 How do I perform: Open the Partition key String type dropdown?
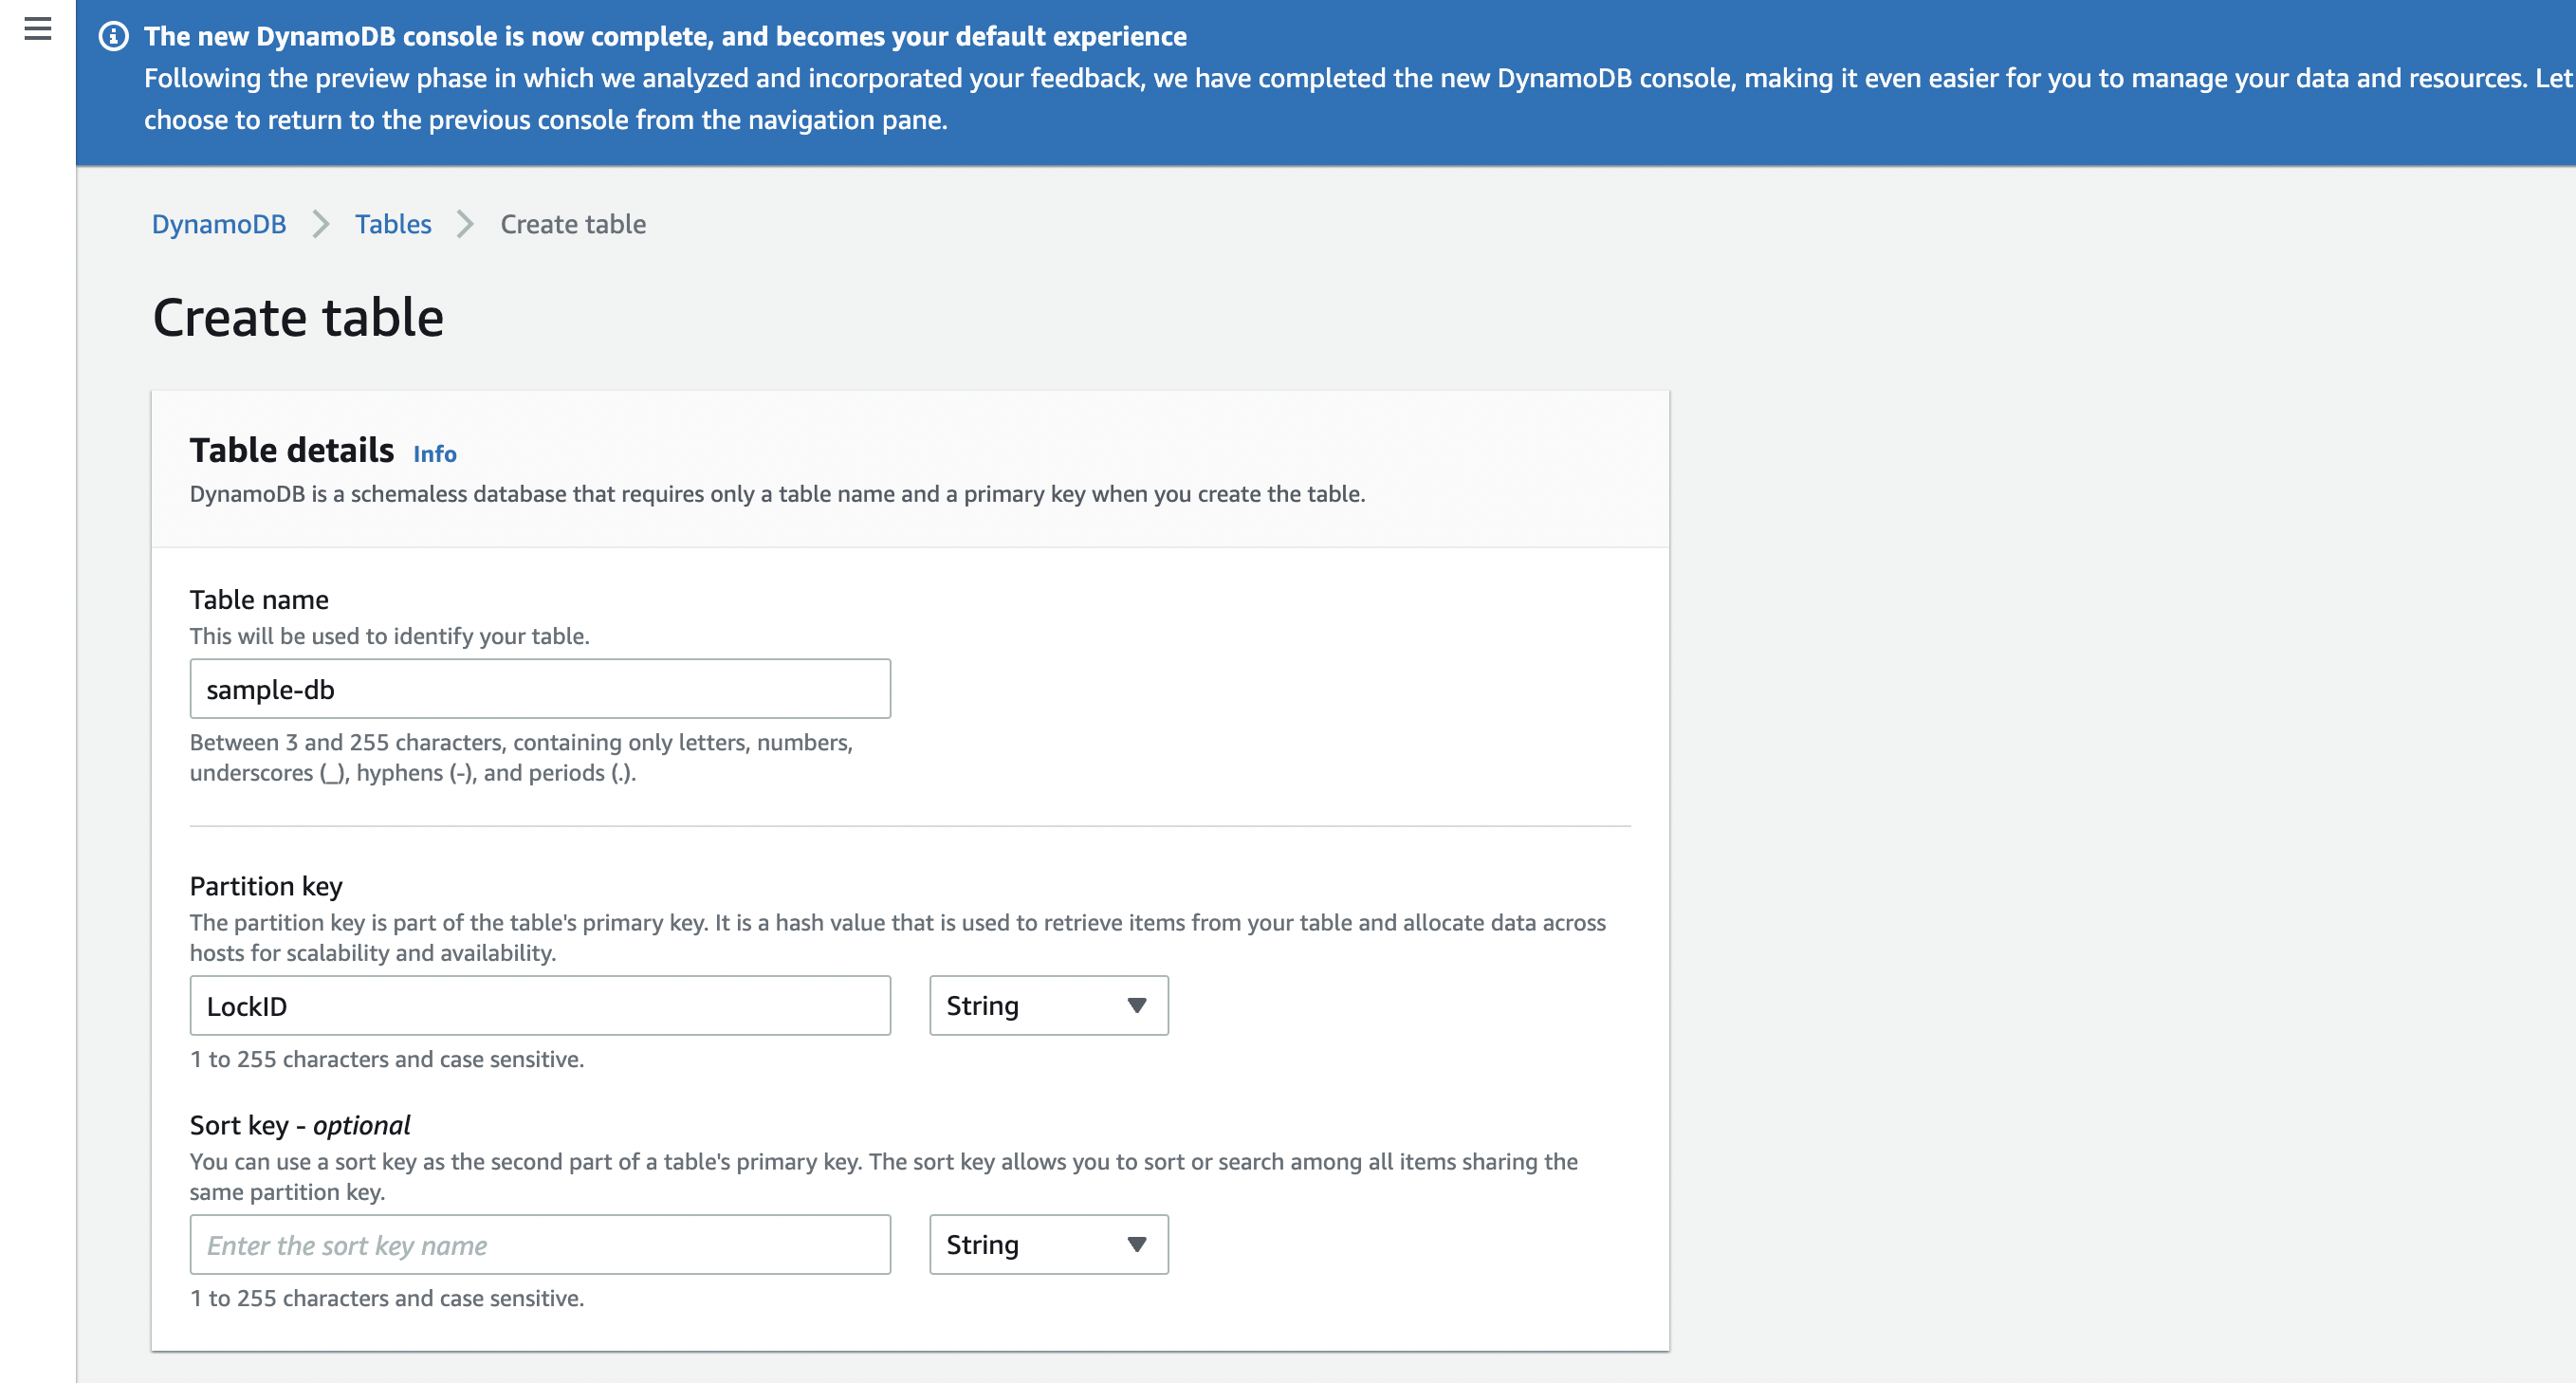(x=1049, y=1006)
